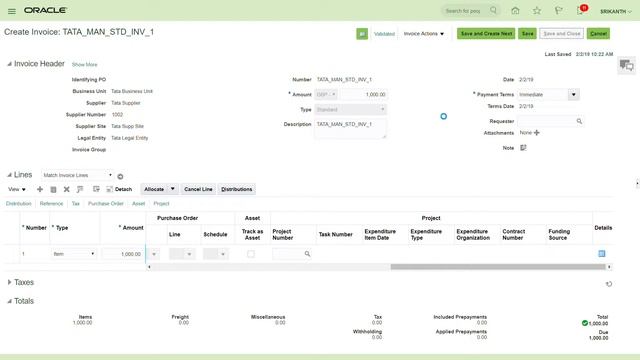Click the Allocate button
Image resolution: width=640 pixels, height=360 pixels.
click(x=154, y=189)
